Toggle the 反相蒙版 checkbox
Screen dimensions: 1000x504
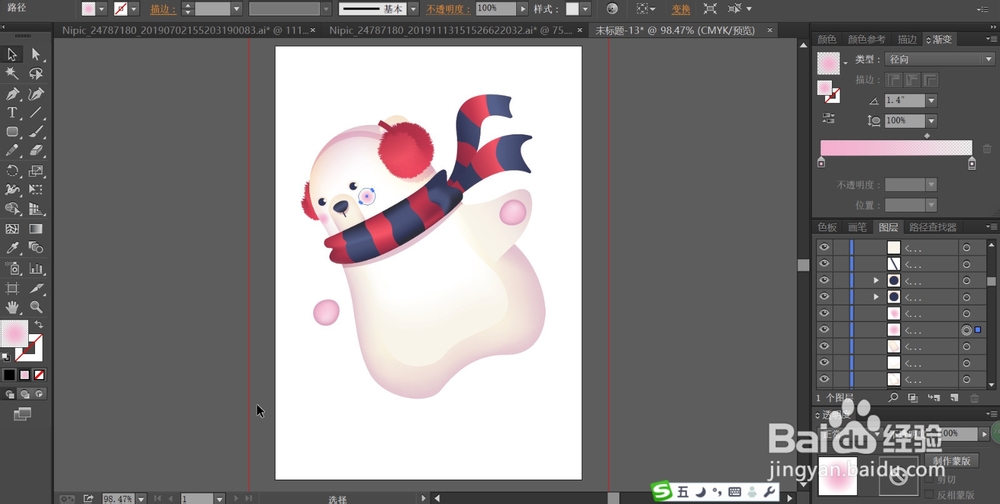coord(929,494)
